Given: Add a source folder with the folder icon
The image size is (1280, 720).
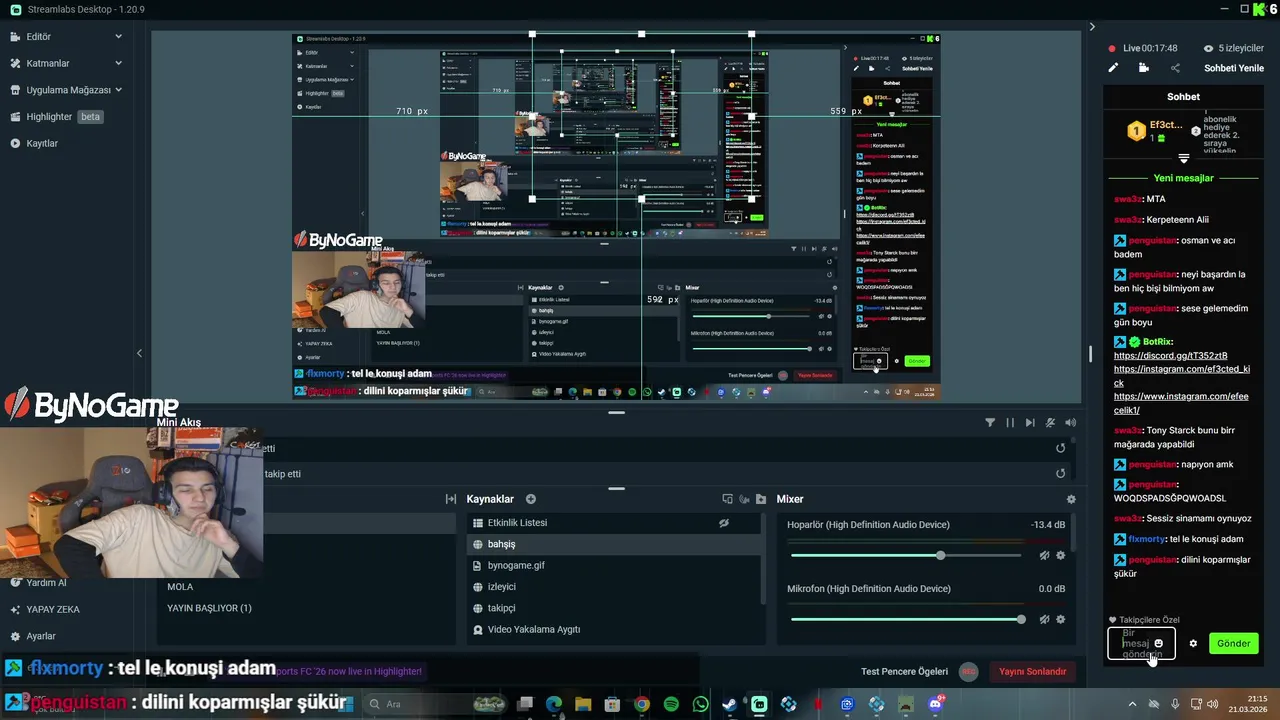Looking at the screenshot, I should click(761, 499).
